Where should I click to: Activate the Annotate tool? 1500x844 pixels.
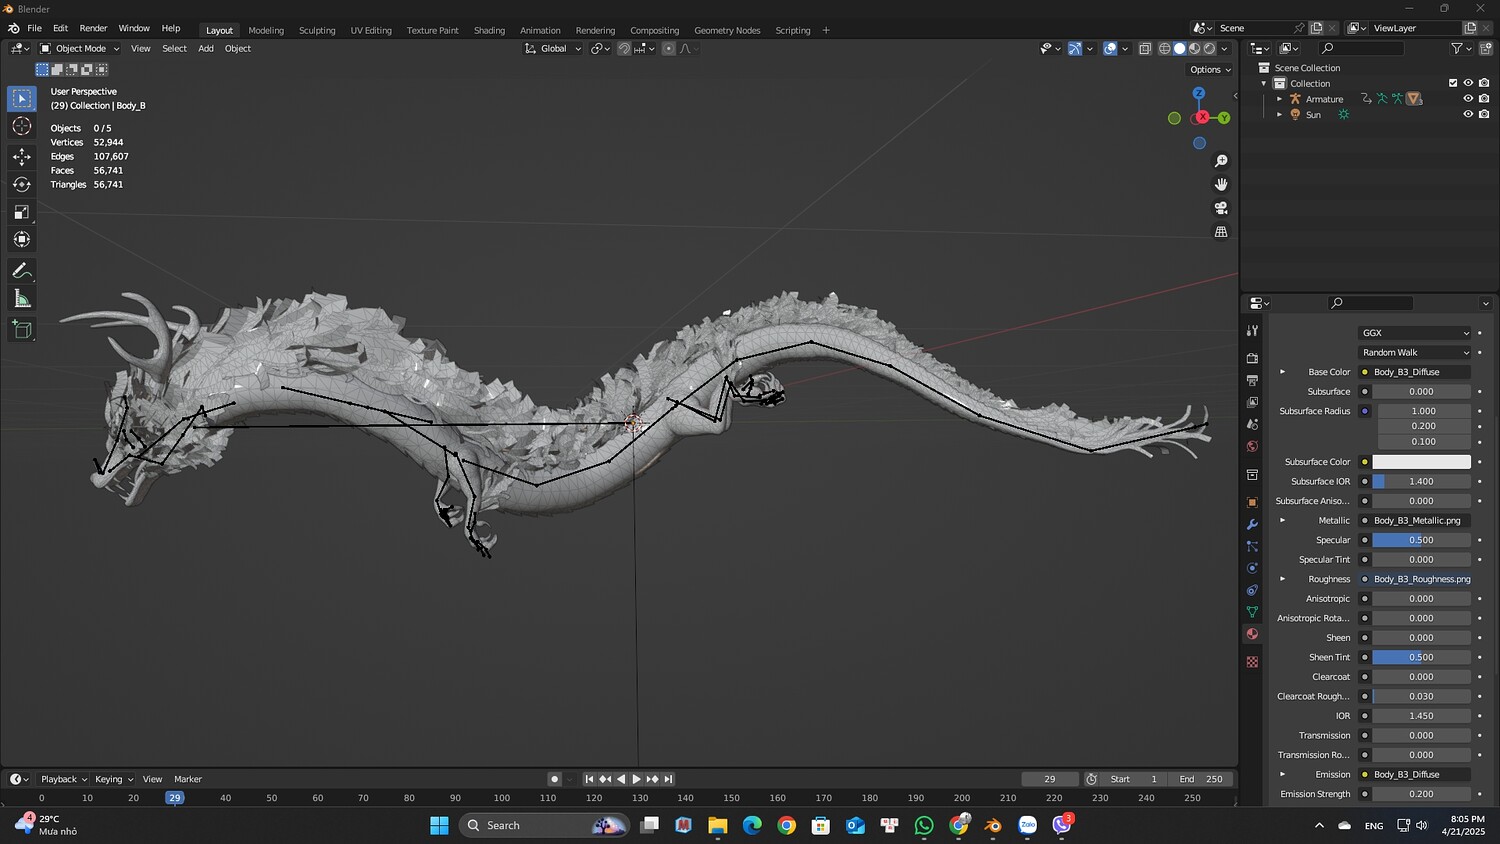pyautogui.click(x=21, y=271)
